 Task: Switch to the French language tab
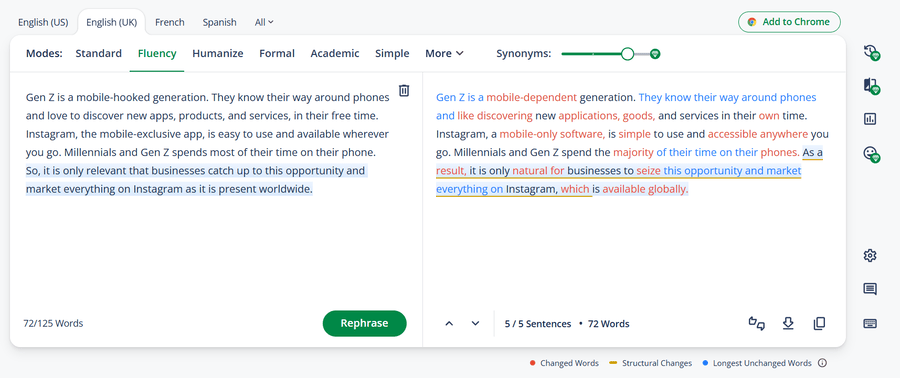click(x=170, y=22)
